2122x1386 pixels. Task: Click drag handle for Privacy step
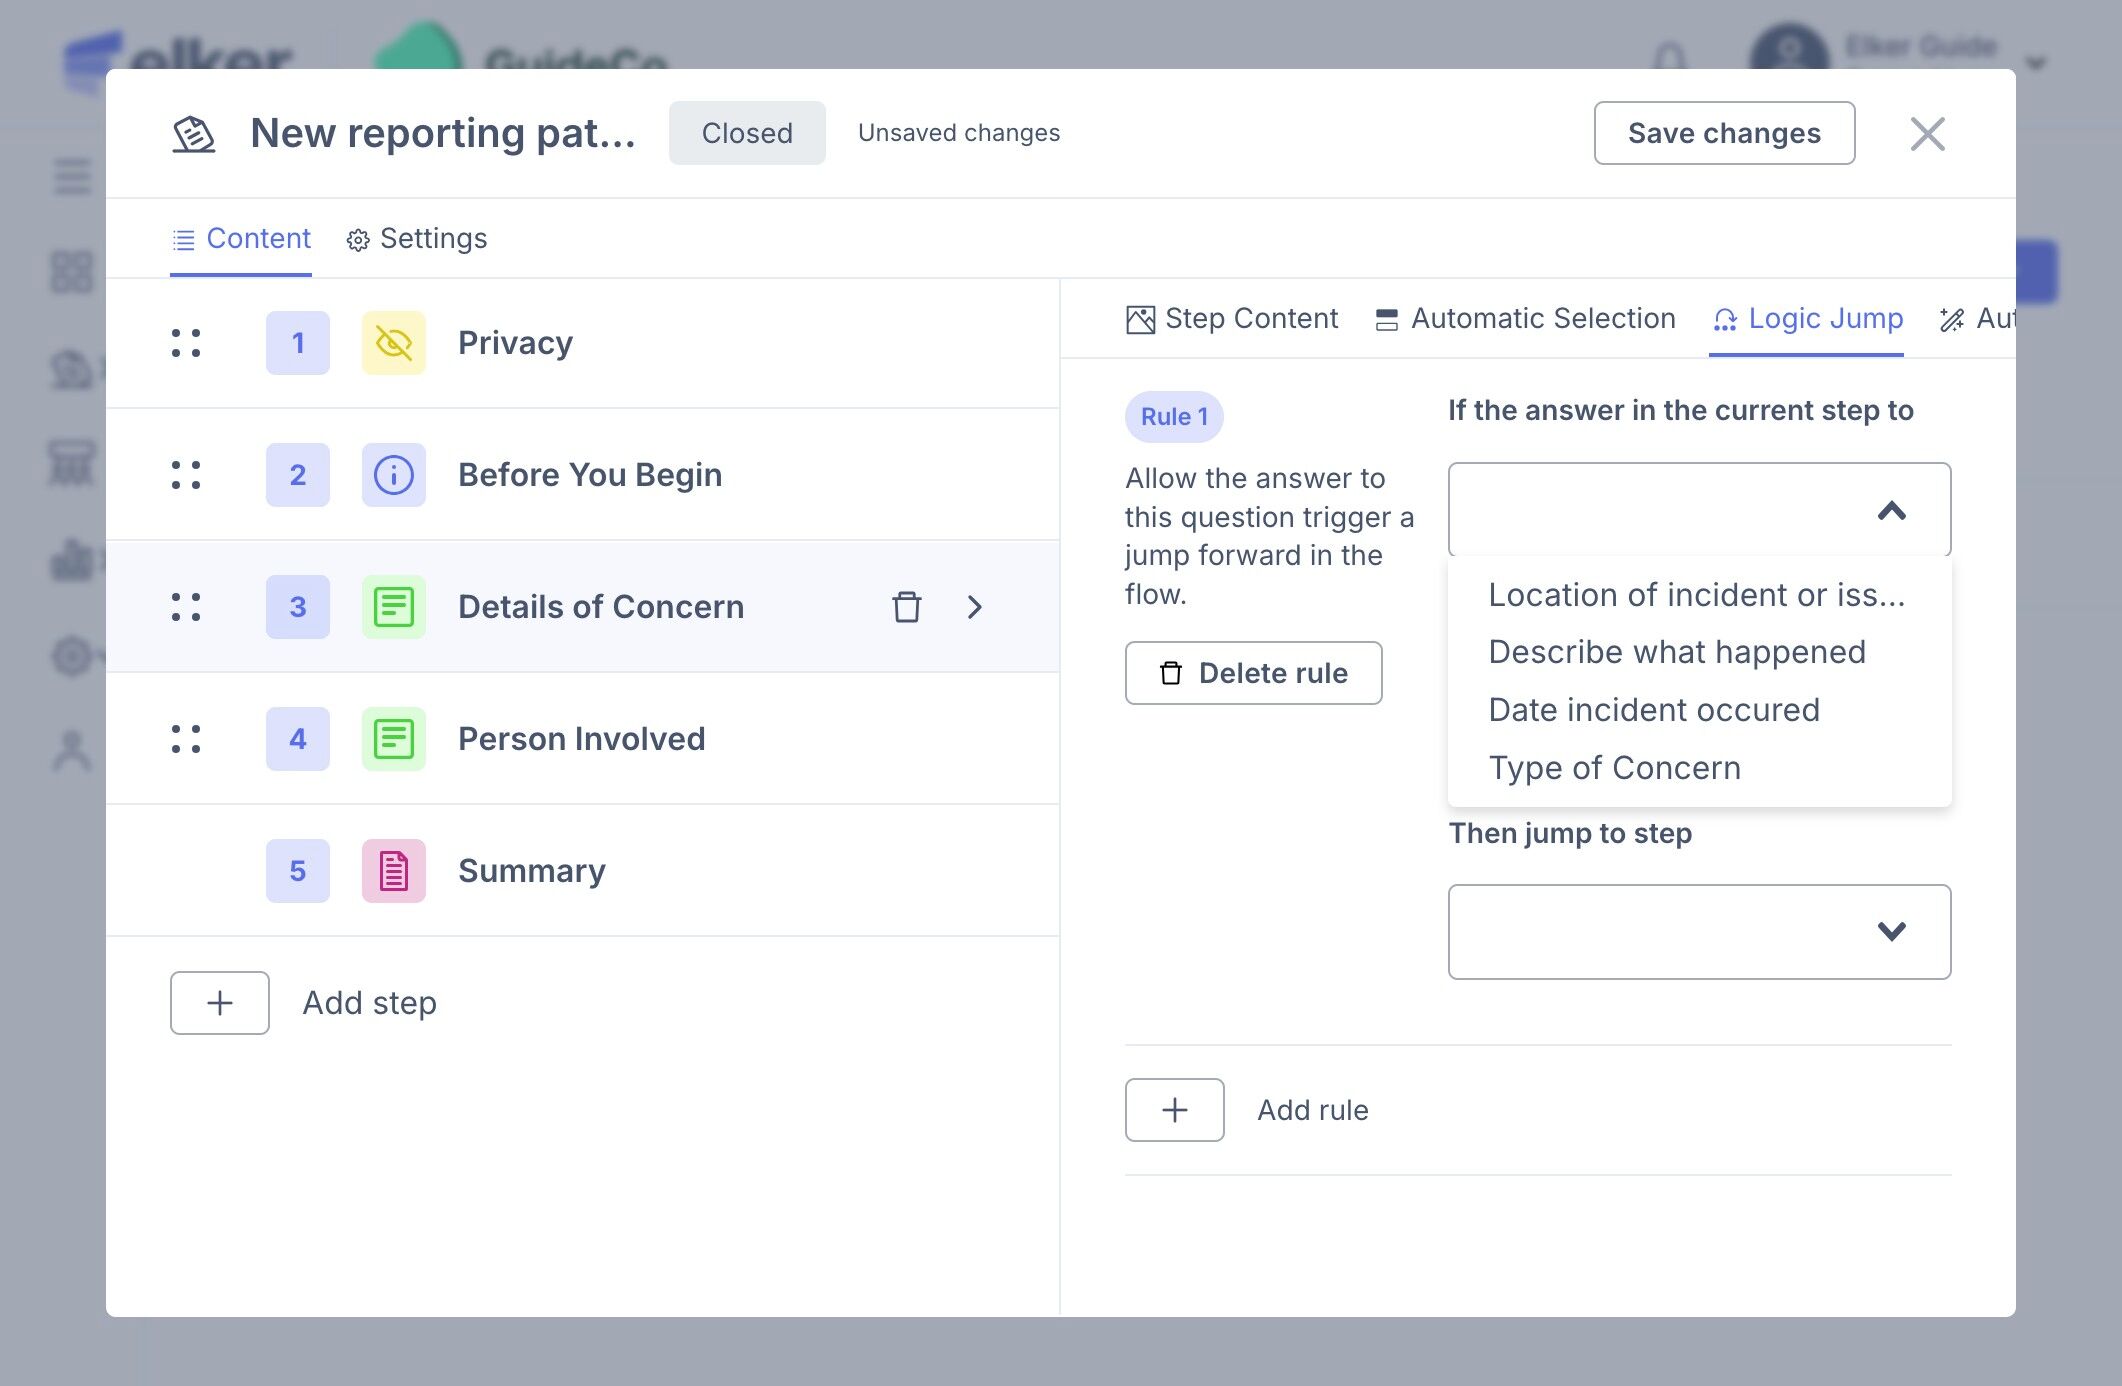[186, 343]
